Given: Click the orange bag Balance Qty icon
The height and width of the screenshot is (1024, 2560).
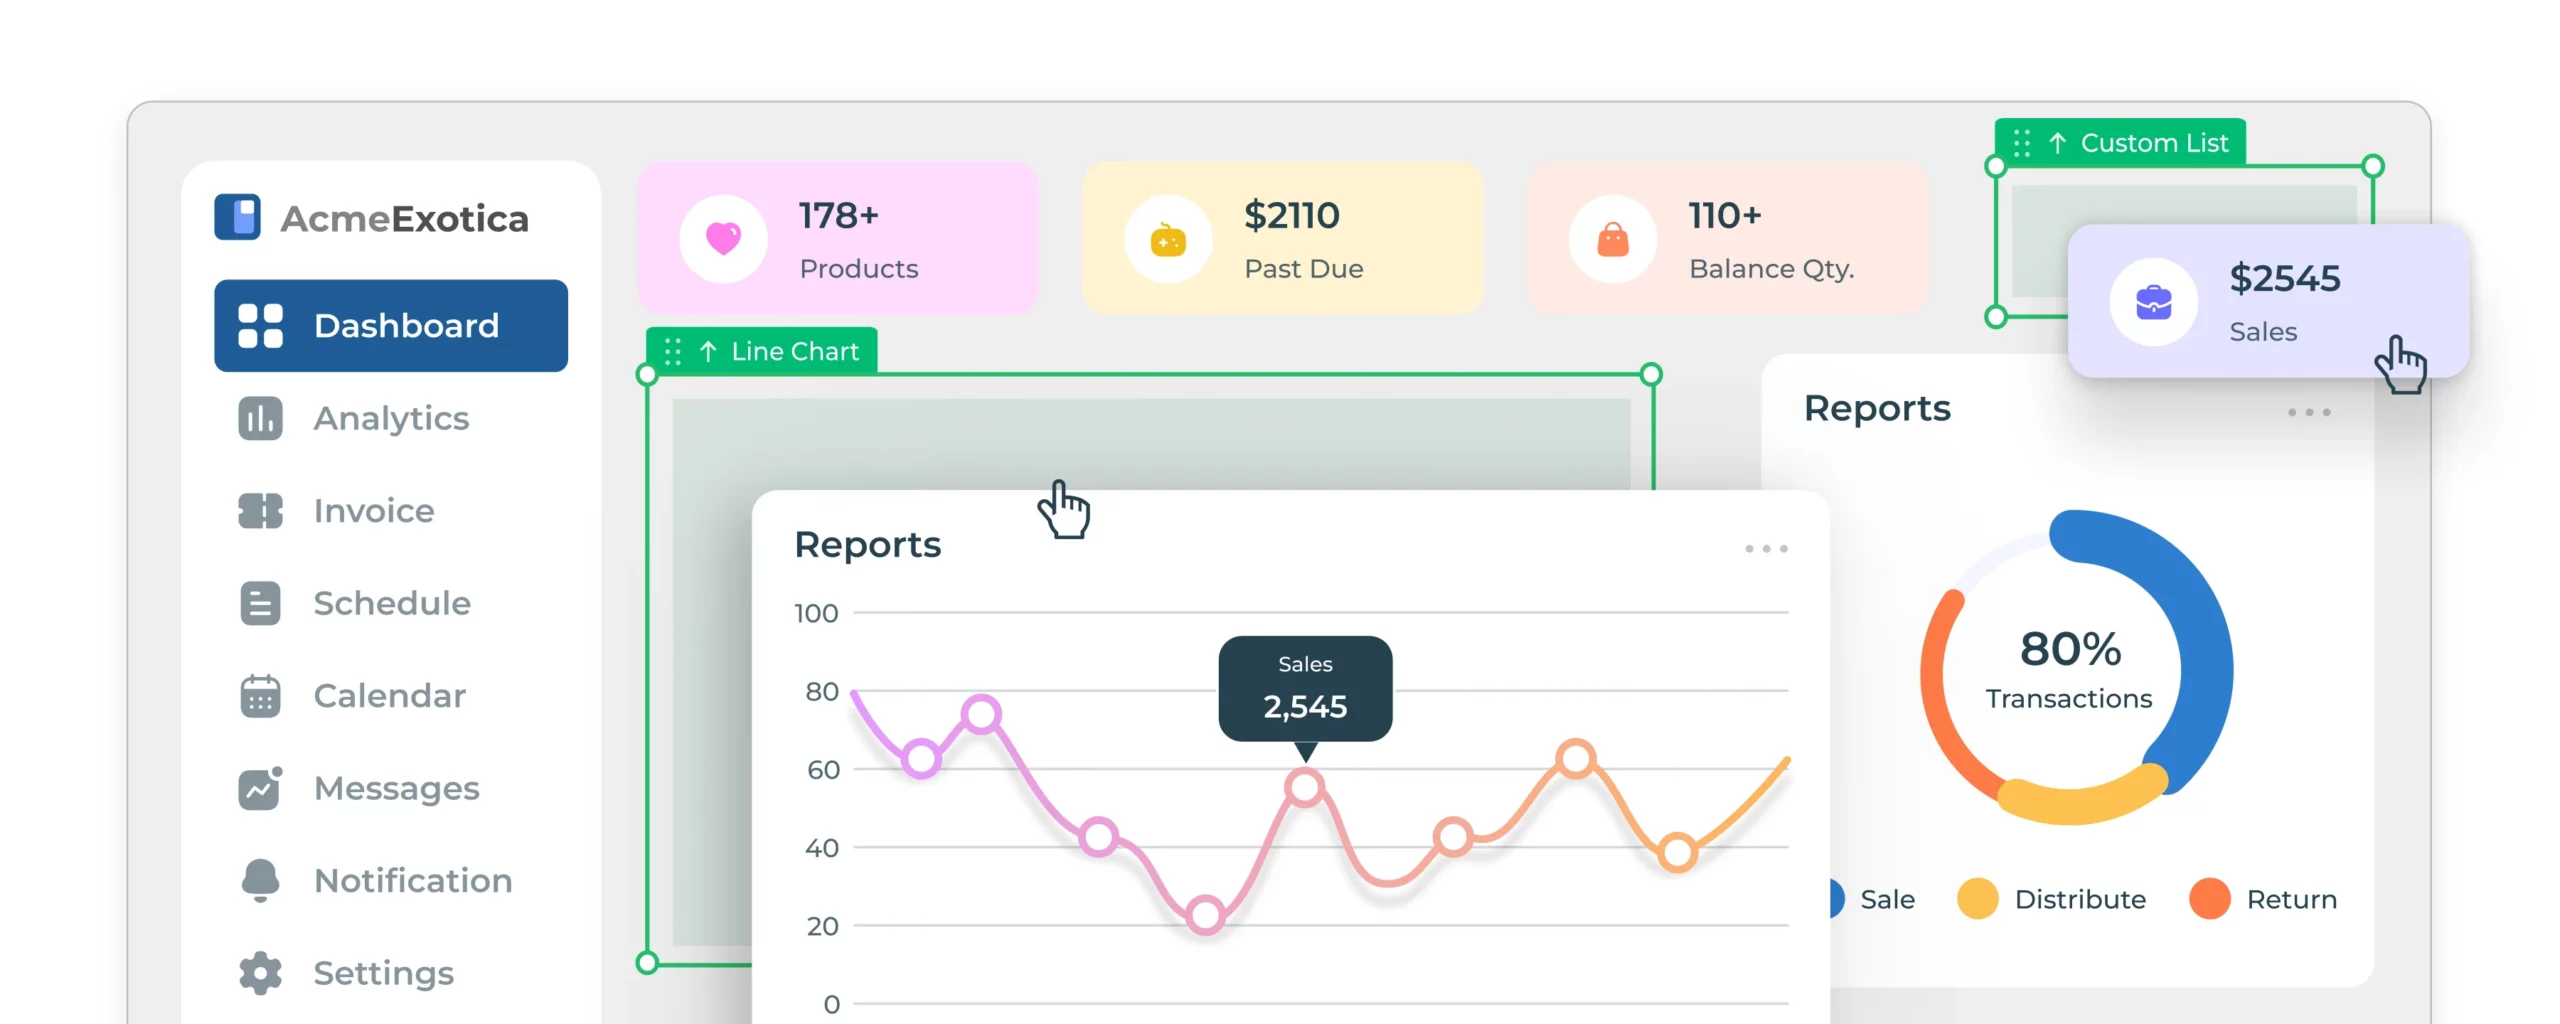Looking at the screenshot, I should pyautogui.click(x=1613, y=239).
